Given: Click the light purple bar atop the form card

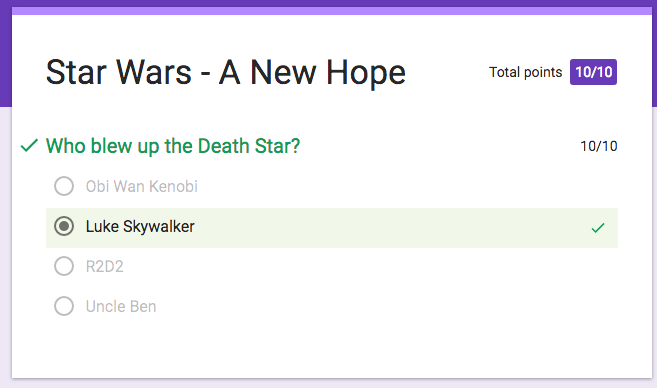Looking at the screenshot, I should (x=332, y=11).
